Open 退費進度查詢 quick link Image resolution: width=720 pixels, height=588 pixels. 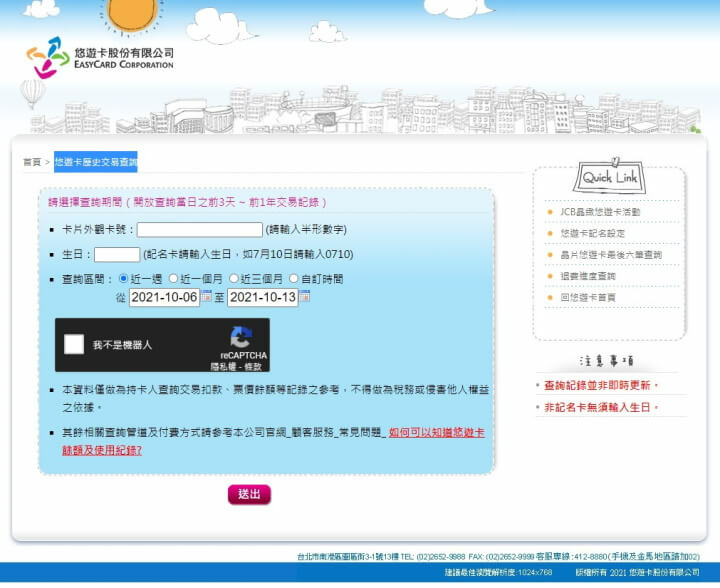pyautogui.click(x=588, y=276)
